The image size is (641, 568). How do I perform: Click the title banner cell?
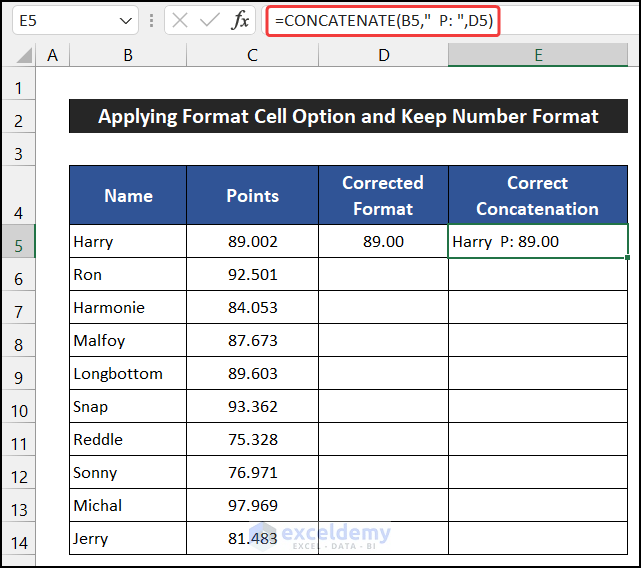coord(348,117)
